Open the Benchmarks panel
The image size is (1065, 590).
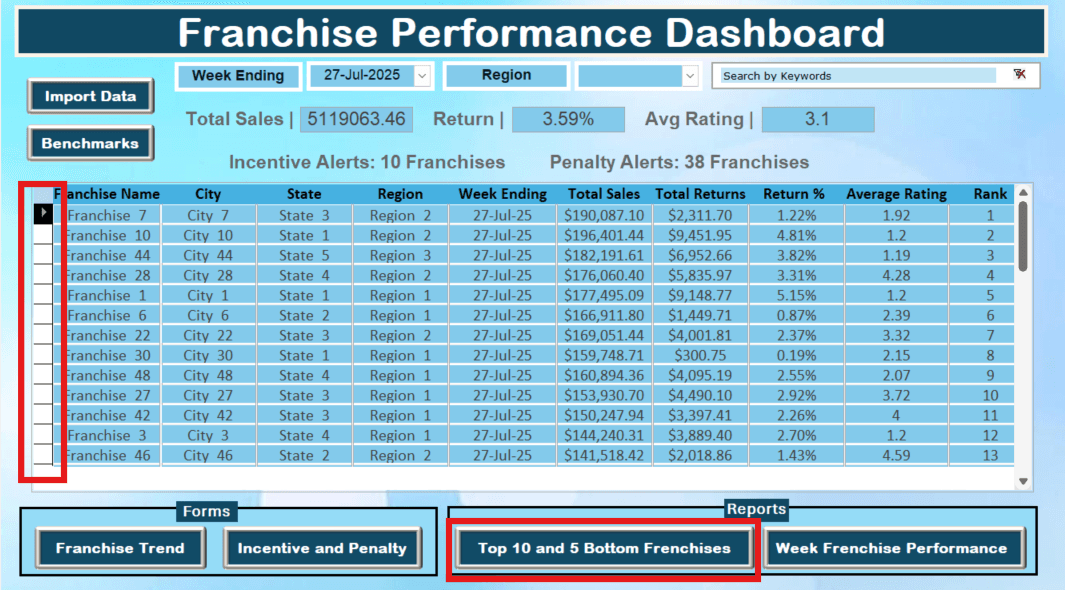pos(89,143)
